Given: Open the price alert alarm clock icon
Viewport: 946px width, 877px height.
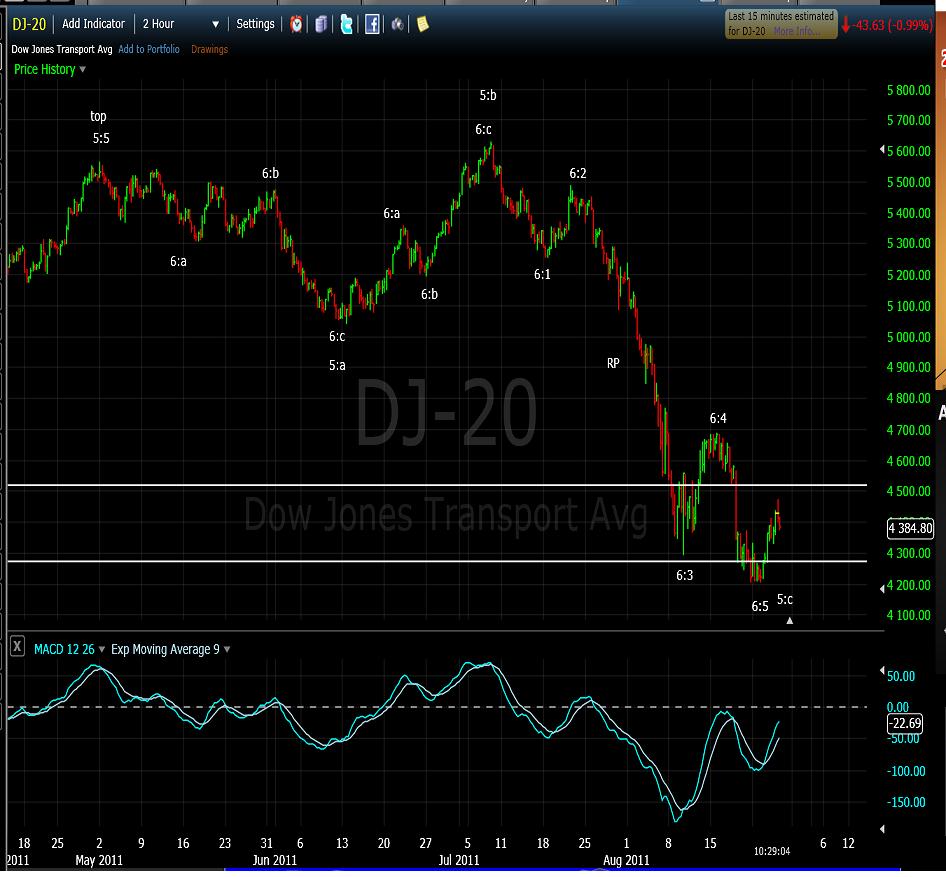Looking at the screenshot, I should tap(296, 24).
